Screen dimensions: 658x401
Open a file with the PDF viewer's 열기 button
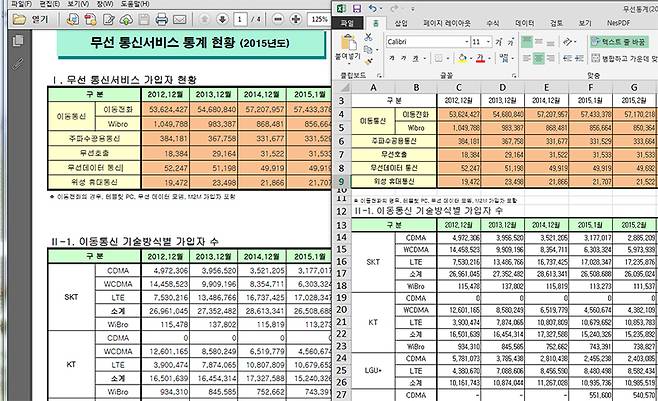tap(31, 19)
